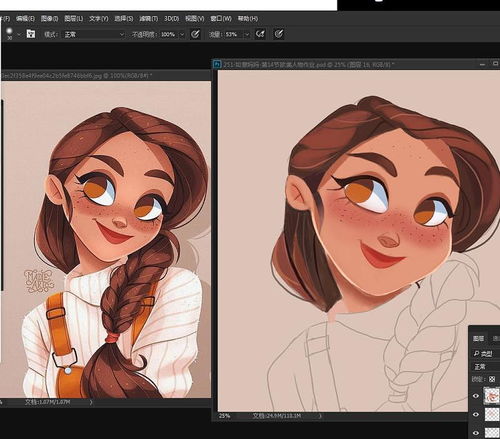The image size is (500, 439).
Task: Open the opacity slider dropdown arrow
Action: (182, 34)
